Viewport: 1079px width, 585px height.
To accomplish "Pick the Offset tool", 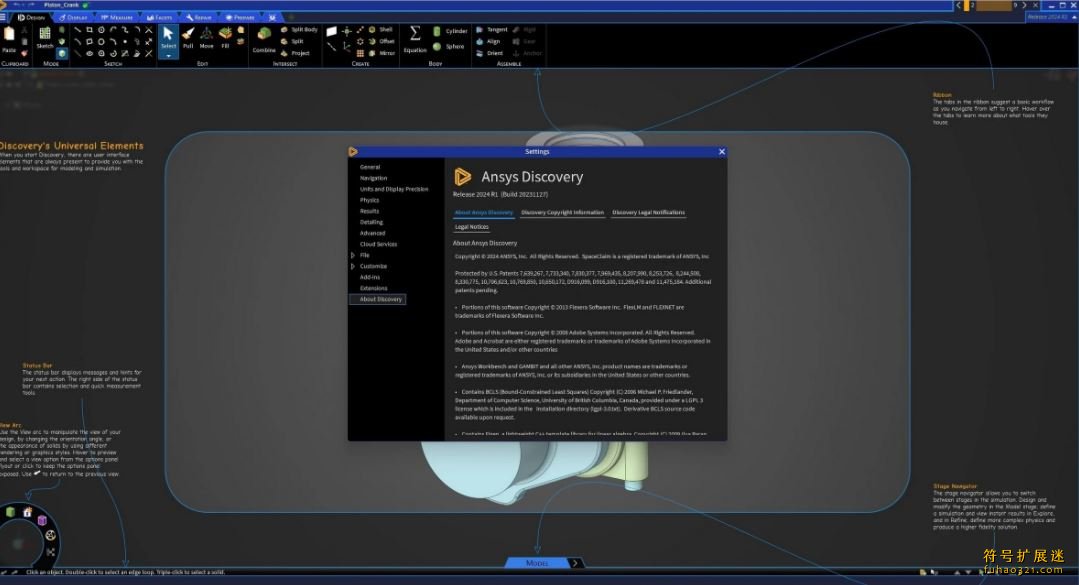I will pyautogui.click(x=382, y=41).
